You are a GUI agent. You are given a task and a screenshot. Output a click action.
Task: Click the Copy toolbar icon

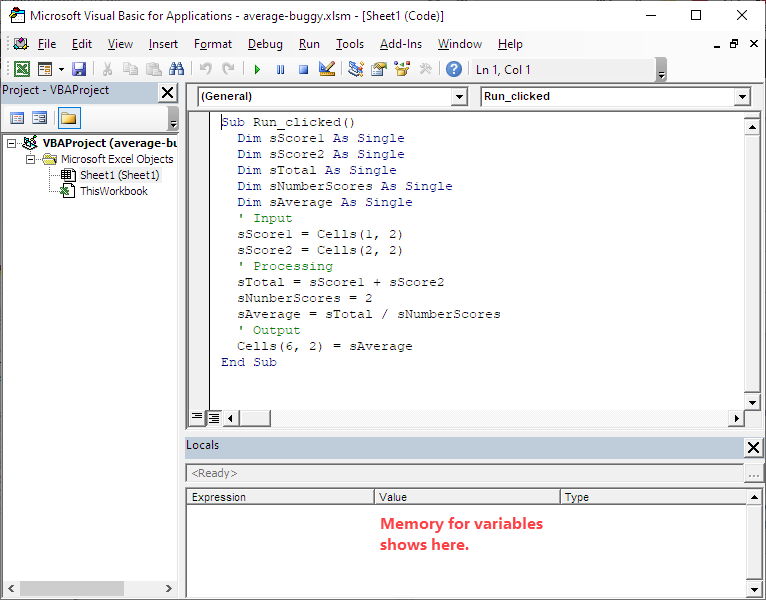130,69
